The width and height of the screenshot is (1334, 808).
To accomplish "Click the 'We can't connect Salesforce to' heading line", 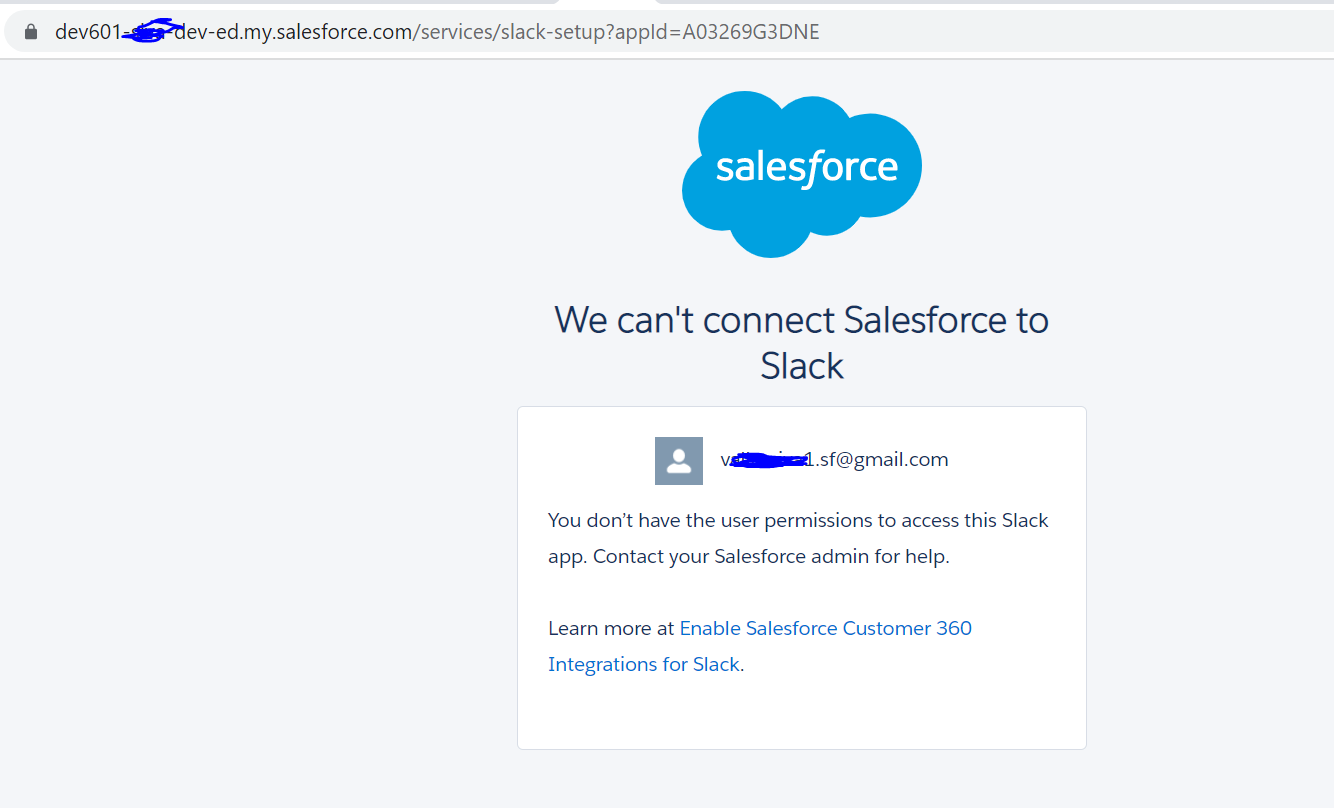I will (x=801, y=320).
